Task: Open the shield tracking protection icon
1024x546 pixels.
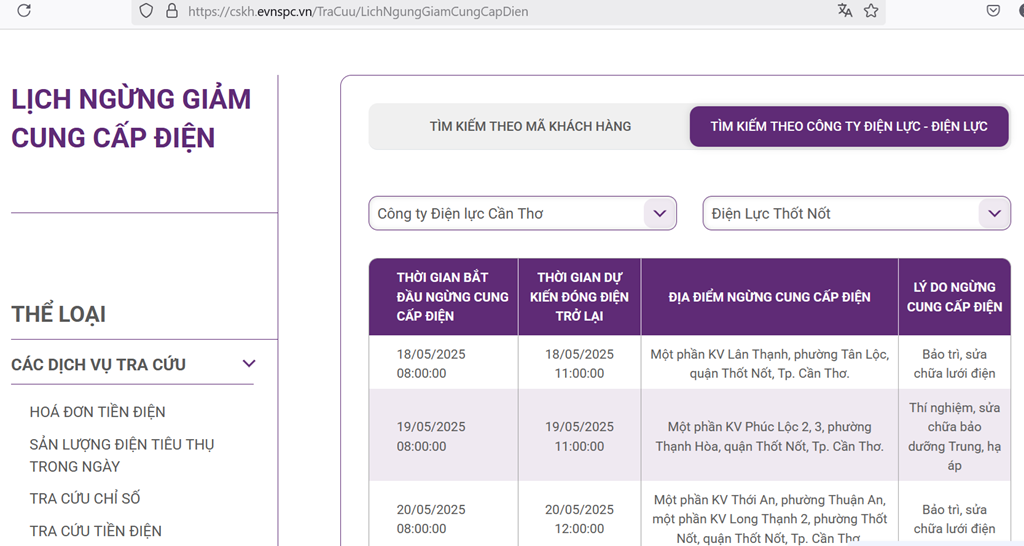Action: pyautogui.click(x=146, y=11)
